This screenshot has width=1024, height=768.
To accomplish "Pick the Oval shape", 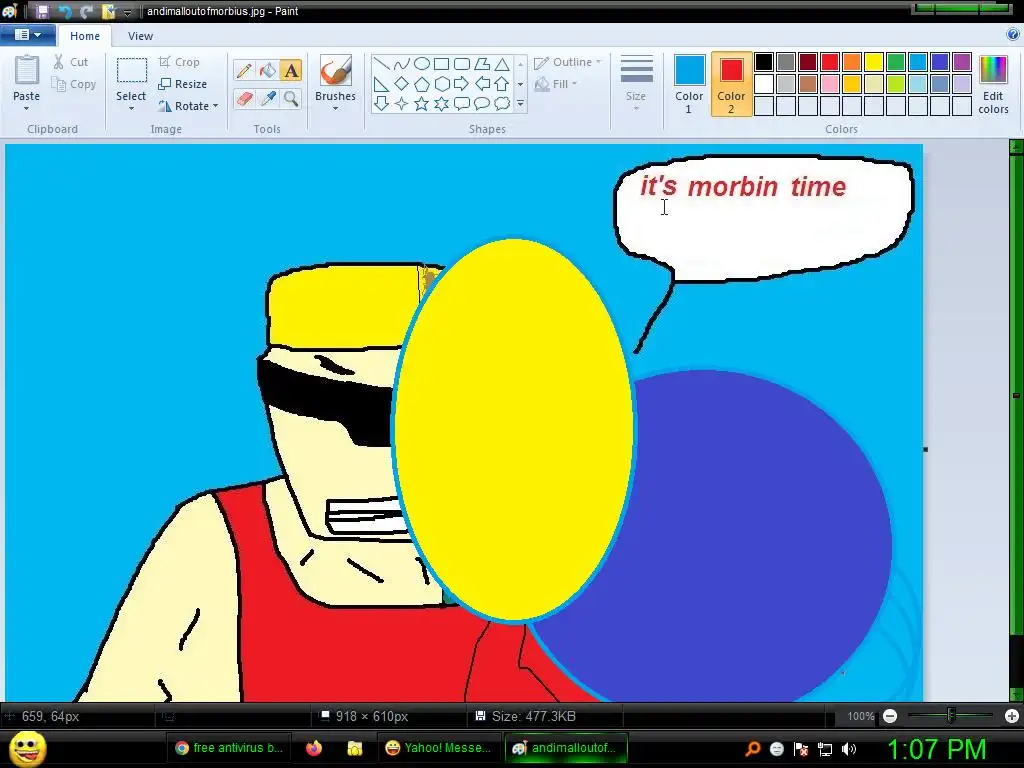I will pos(422,64).
